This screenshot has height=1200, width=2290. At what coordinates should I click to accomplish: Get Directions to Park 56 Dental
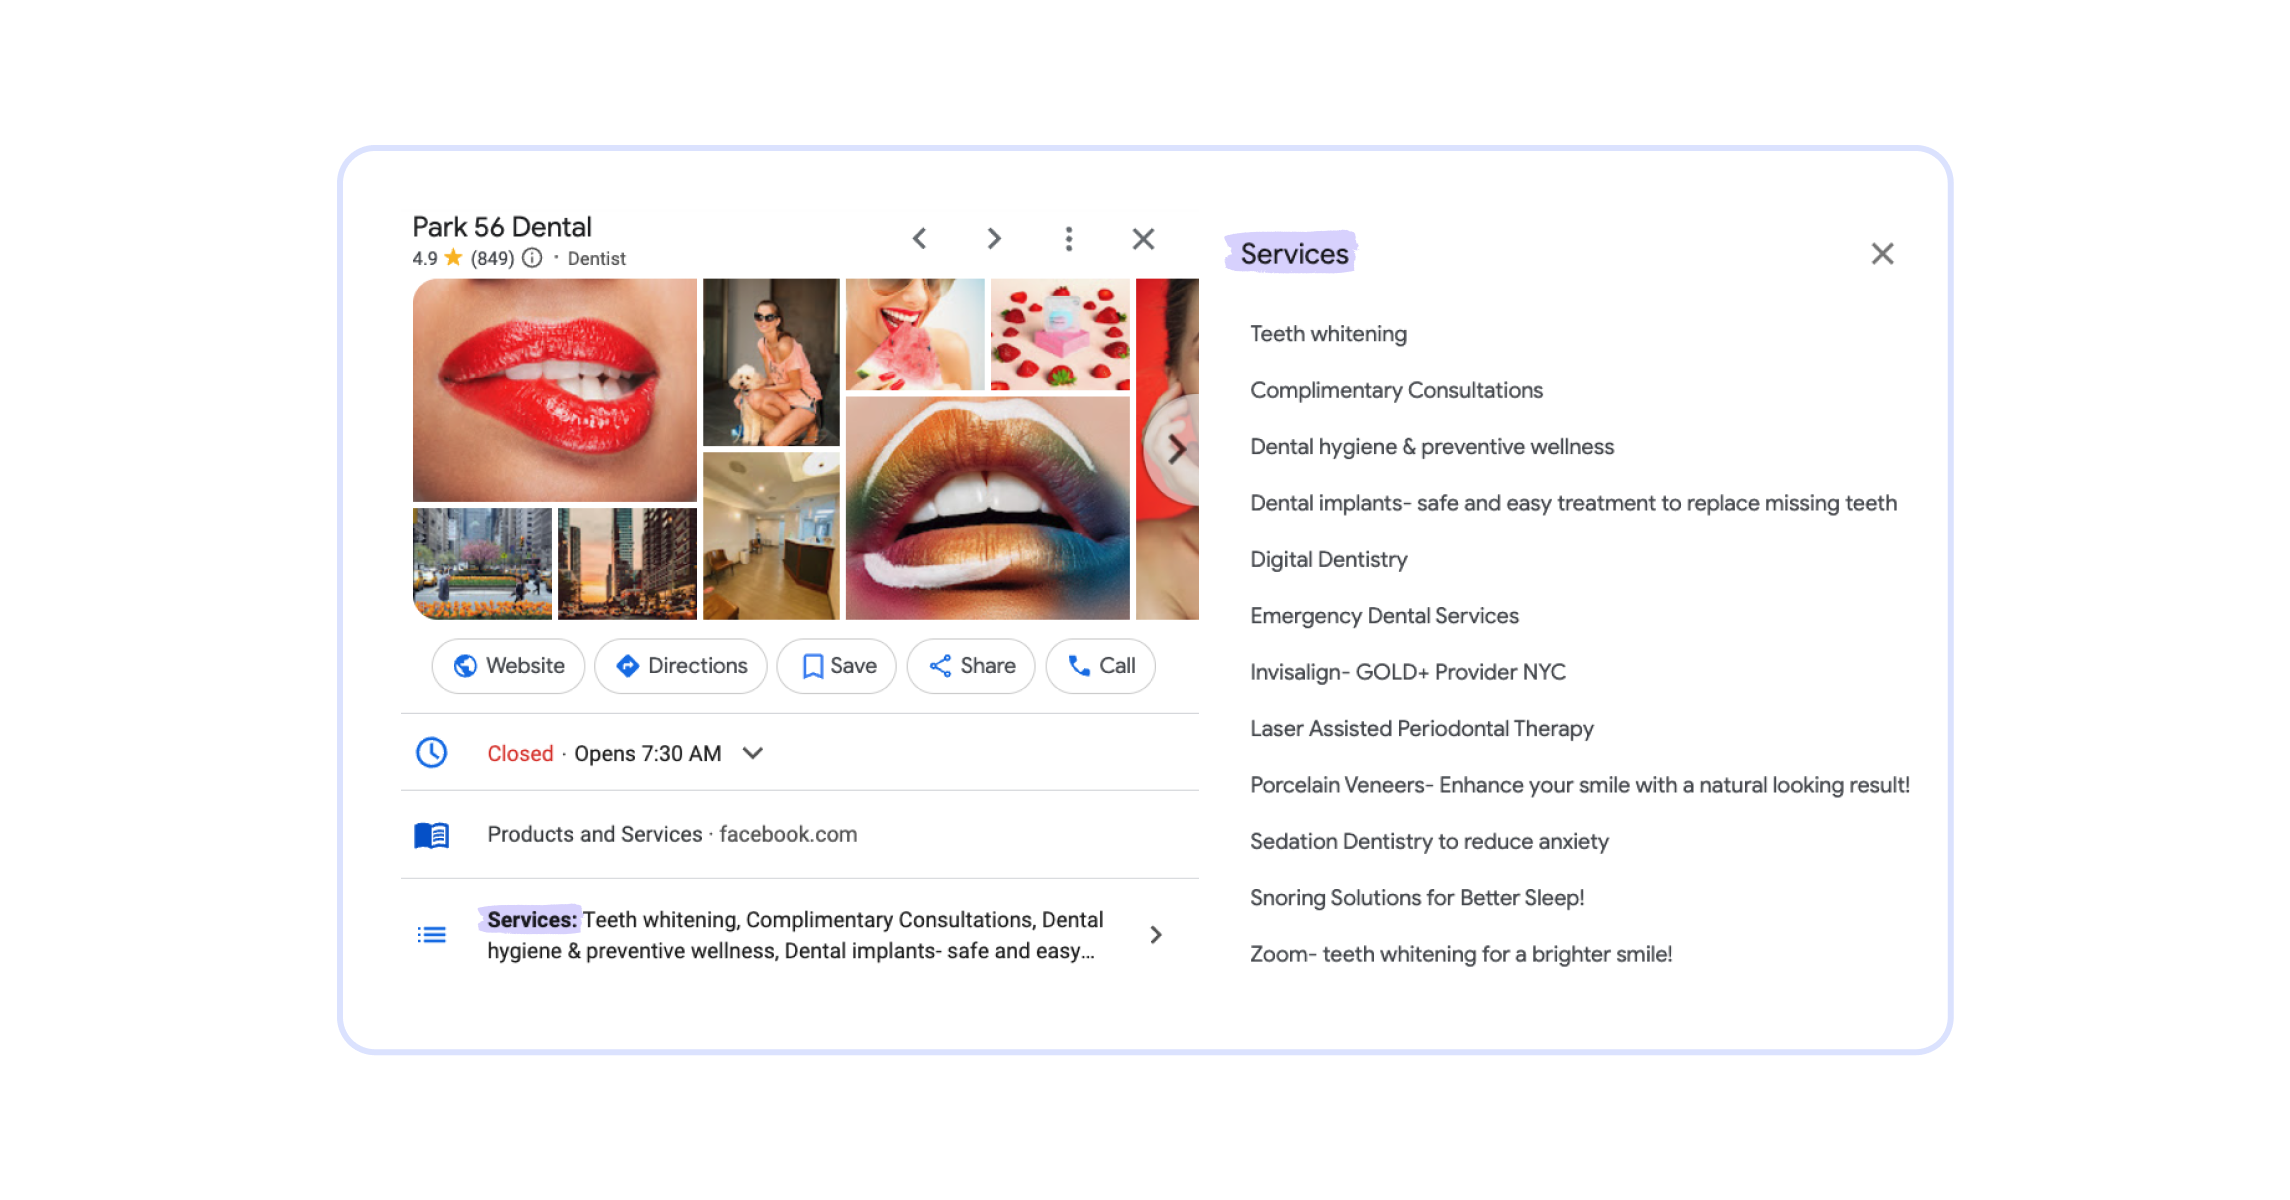click(680, 665)
